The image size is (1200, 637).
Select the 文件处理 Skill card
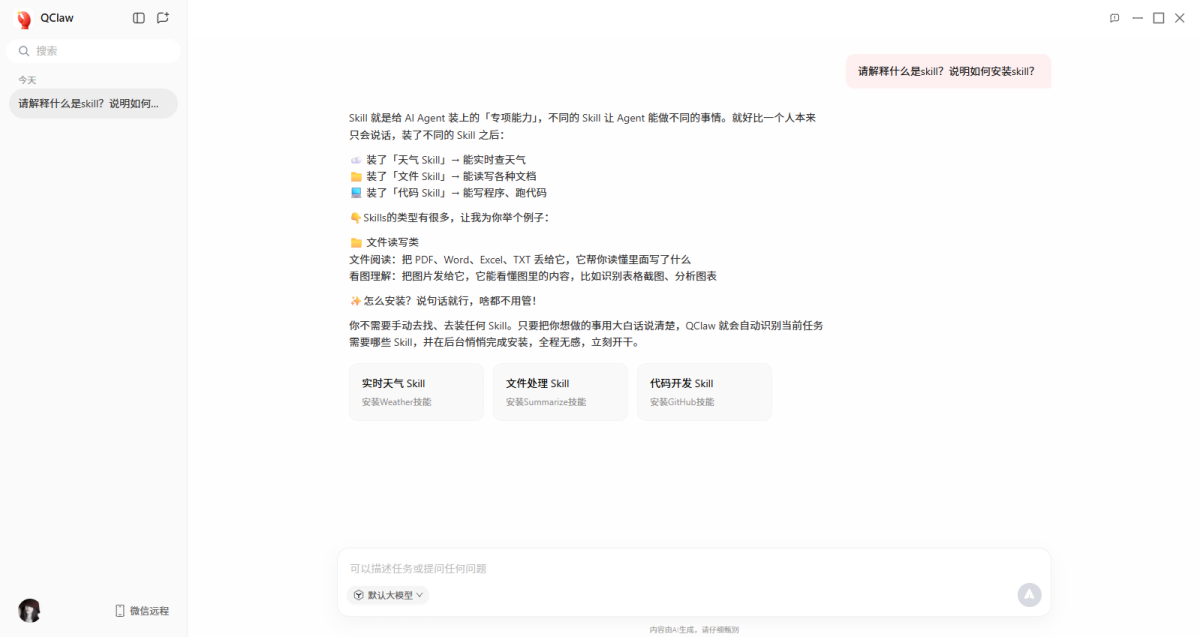(x=560, y=391)
